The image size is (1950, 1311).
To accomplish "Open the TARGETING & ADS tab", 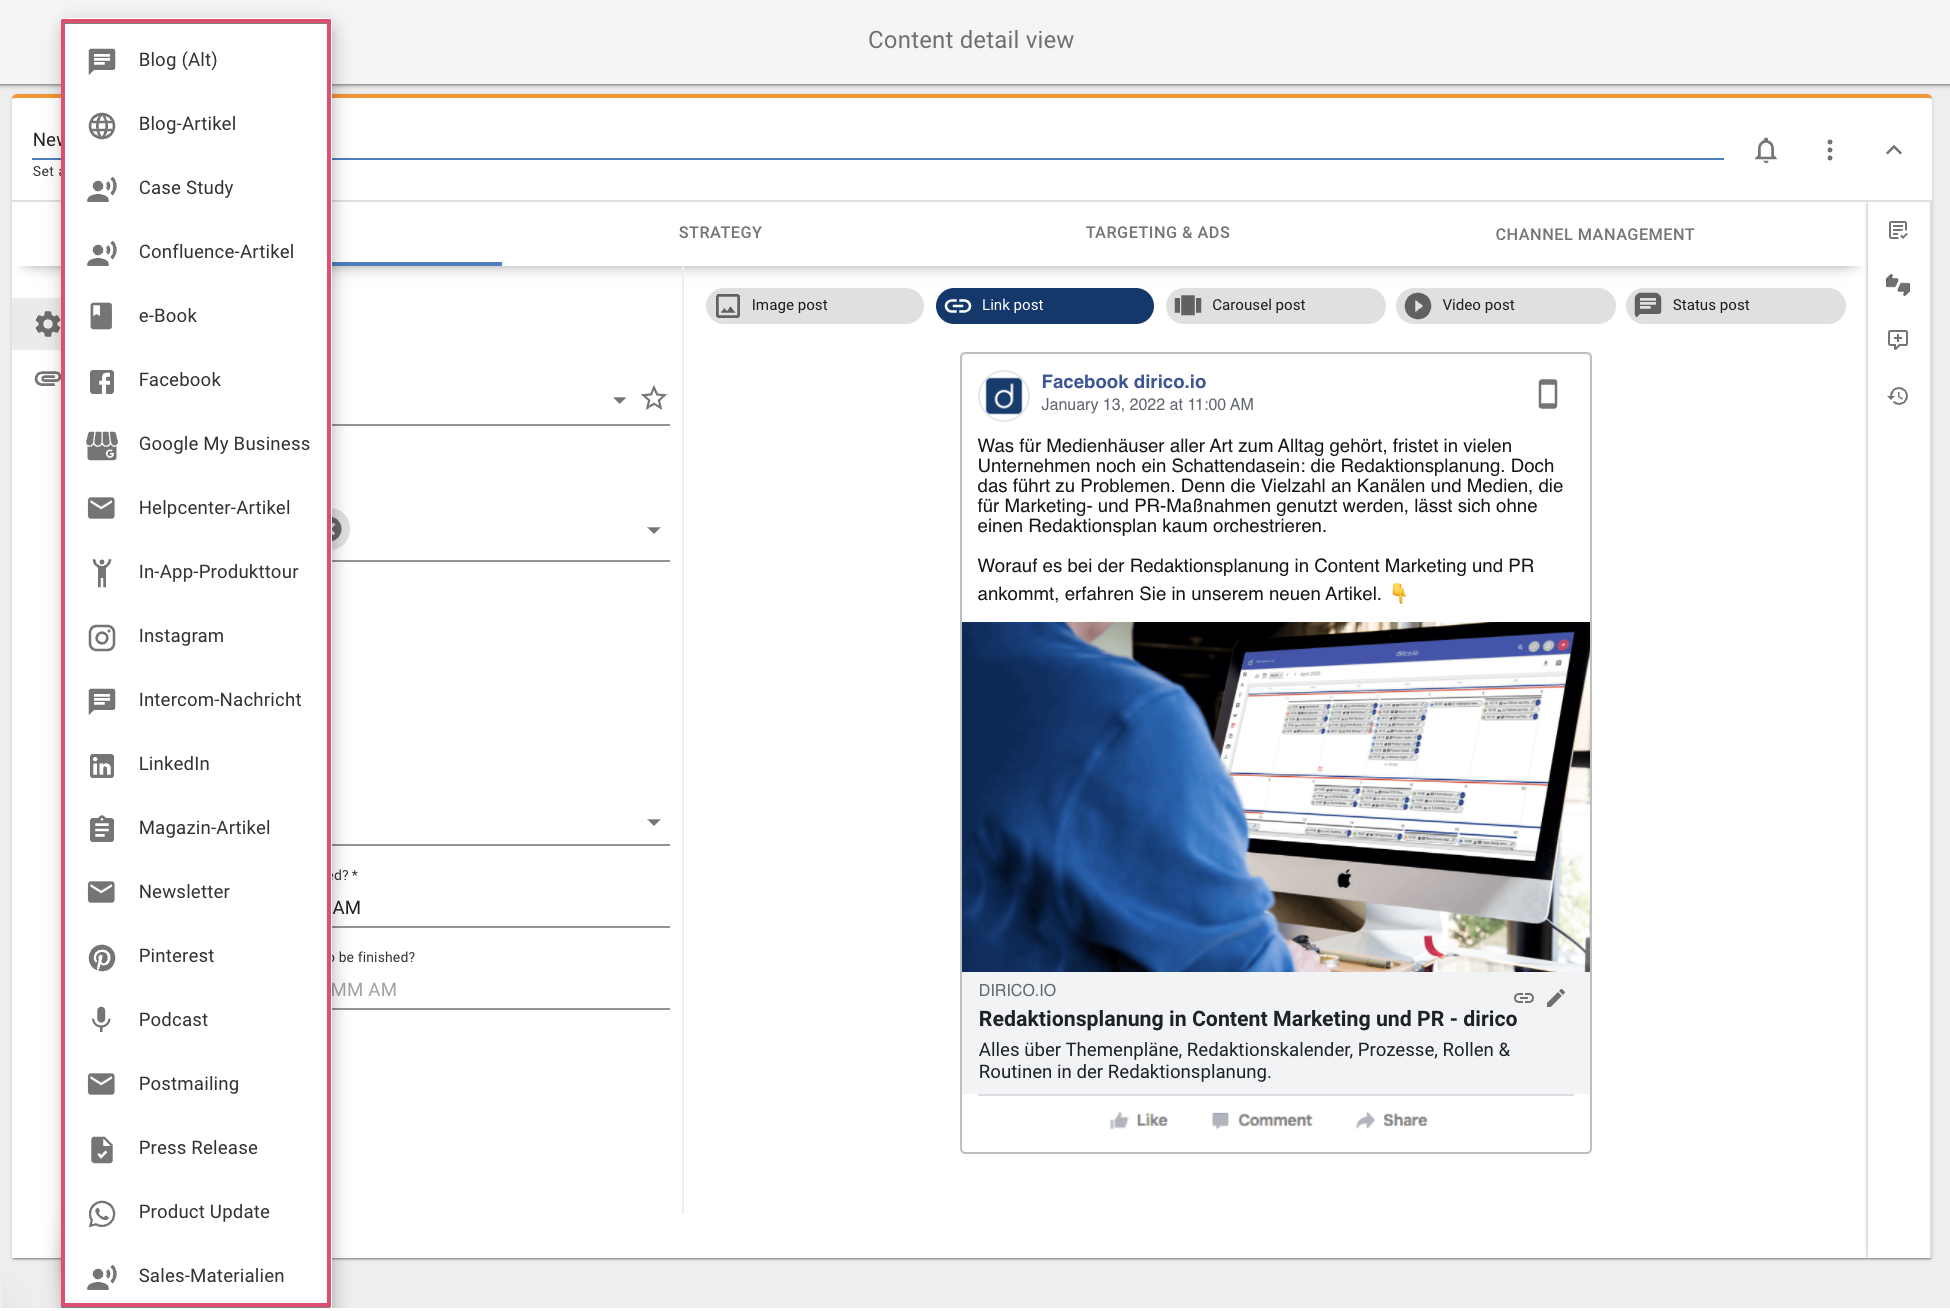I will click(x=1158, y=233).
